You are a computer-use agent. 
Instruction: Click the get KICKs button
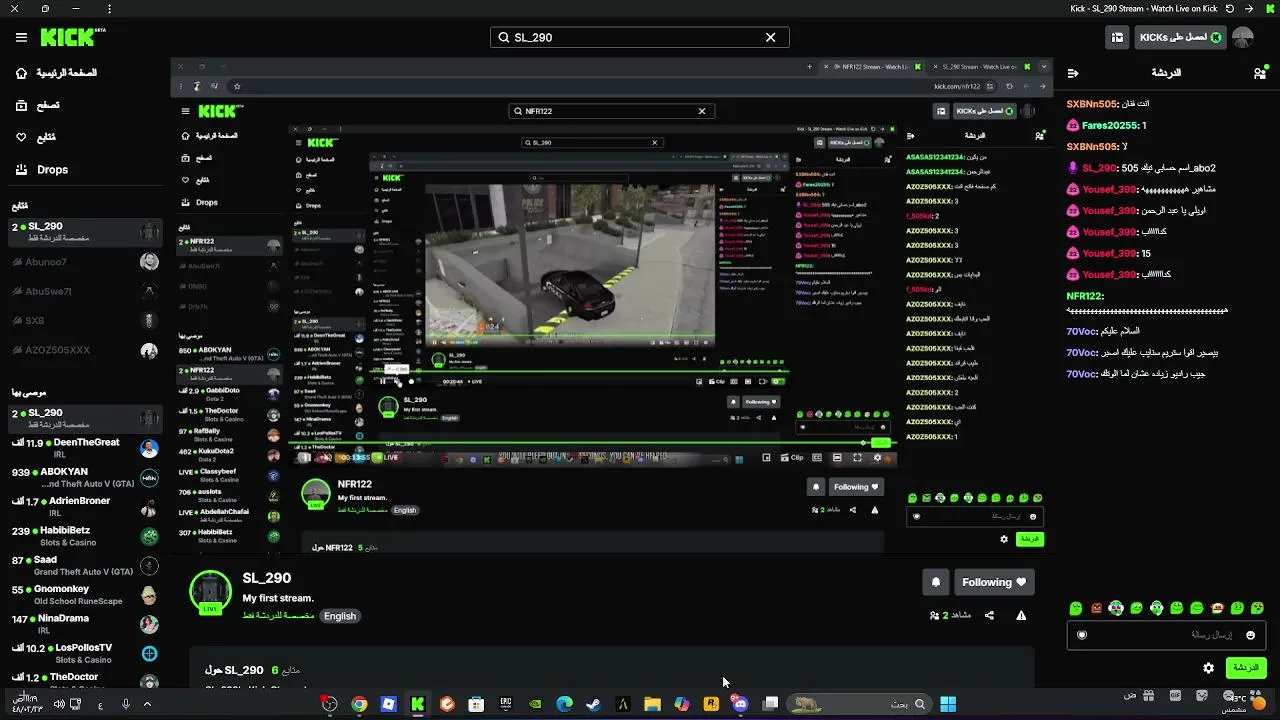click(1180, 38)
